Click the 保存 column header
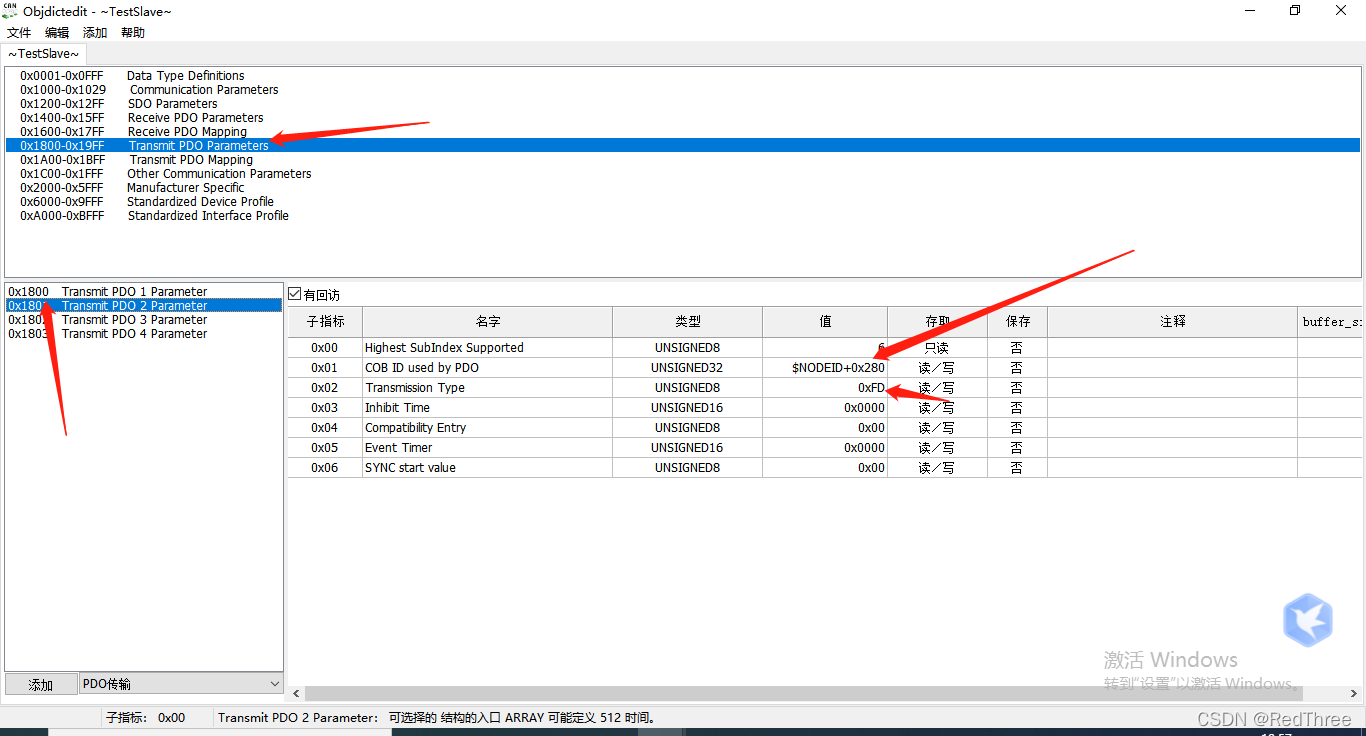Image resolution: width=1366 pixels, height=736 pixels. 1017,322
